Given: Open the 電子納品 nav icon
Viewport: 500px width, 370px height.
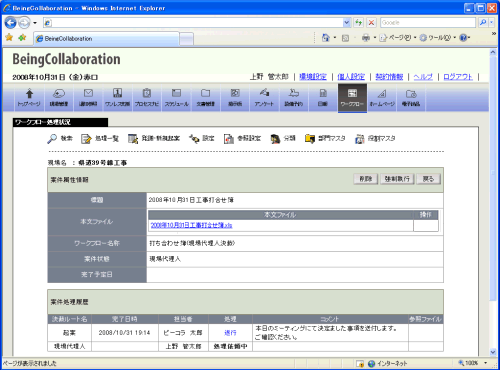Looking at the screenshot, I should pos(411,97).
